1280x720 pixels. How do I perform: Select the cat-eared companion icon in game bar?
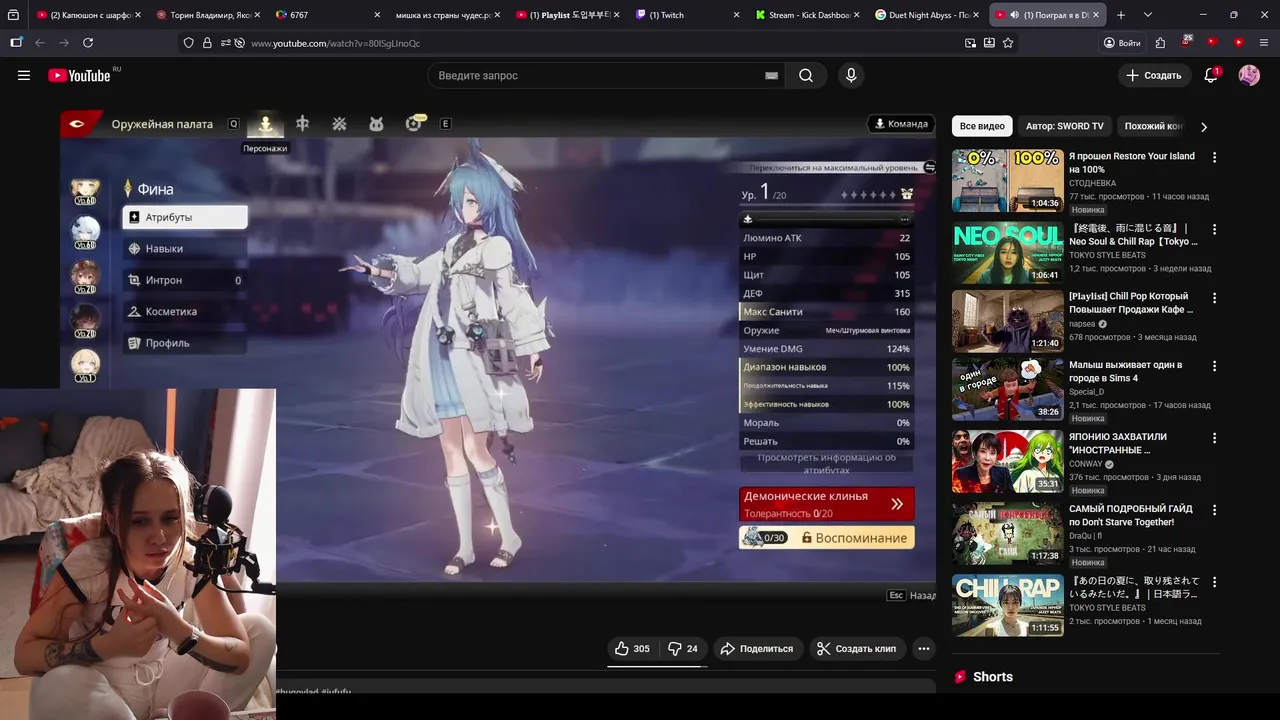(x=376, y=124)
